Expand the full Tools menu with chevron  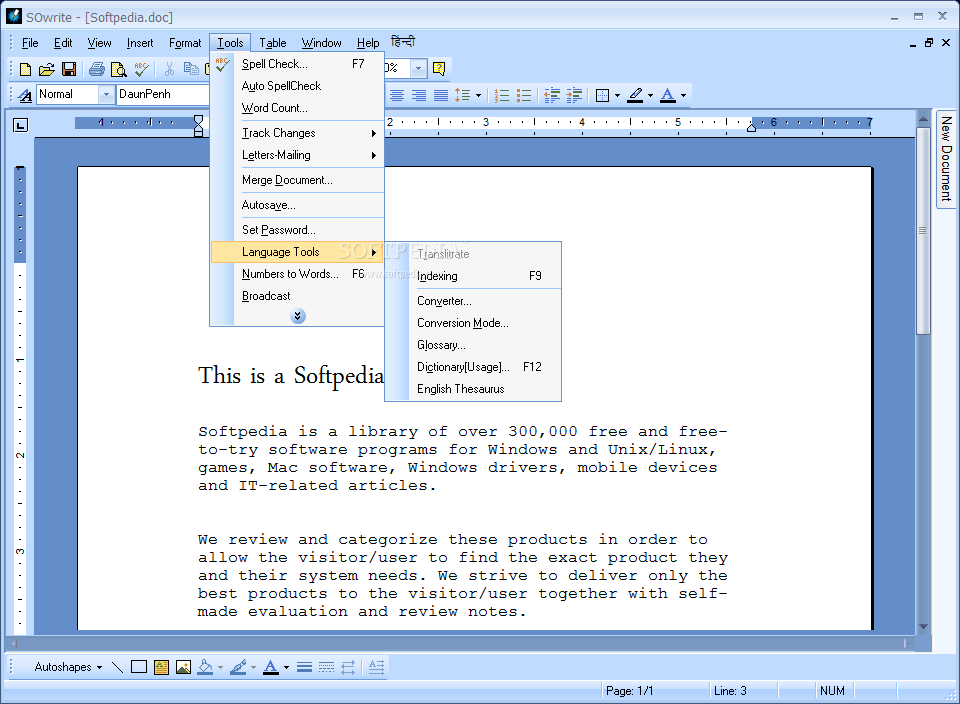[x=298, y=316]
